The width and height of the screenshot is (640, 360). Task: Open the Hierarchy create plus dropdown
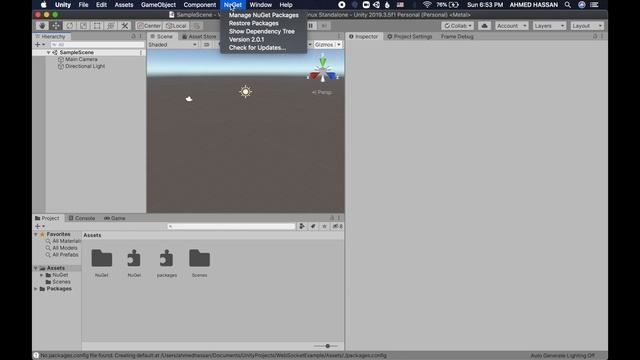[x=40, y=44]
